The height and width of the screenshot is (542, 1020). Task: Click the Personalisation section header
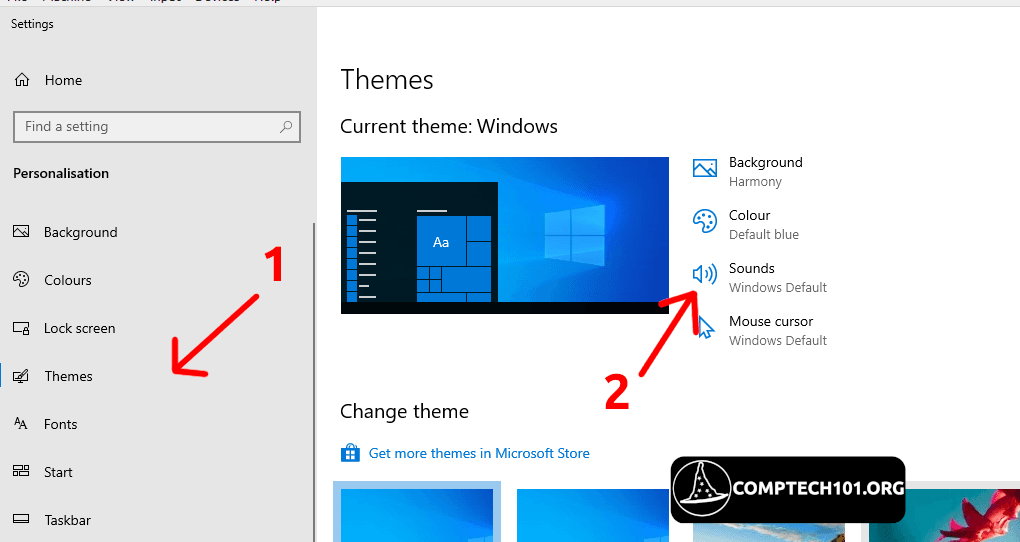coord(61,174)
